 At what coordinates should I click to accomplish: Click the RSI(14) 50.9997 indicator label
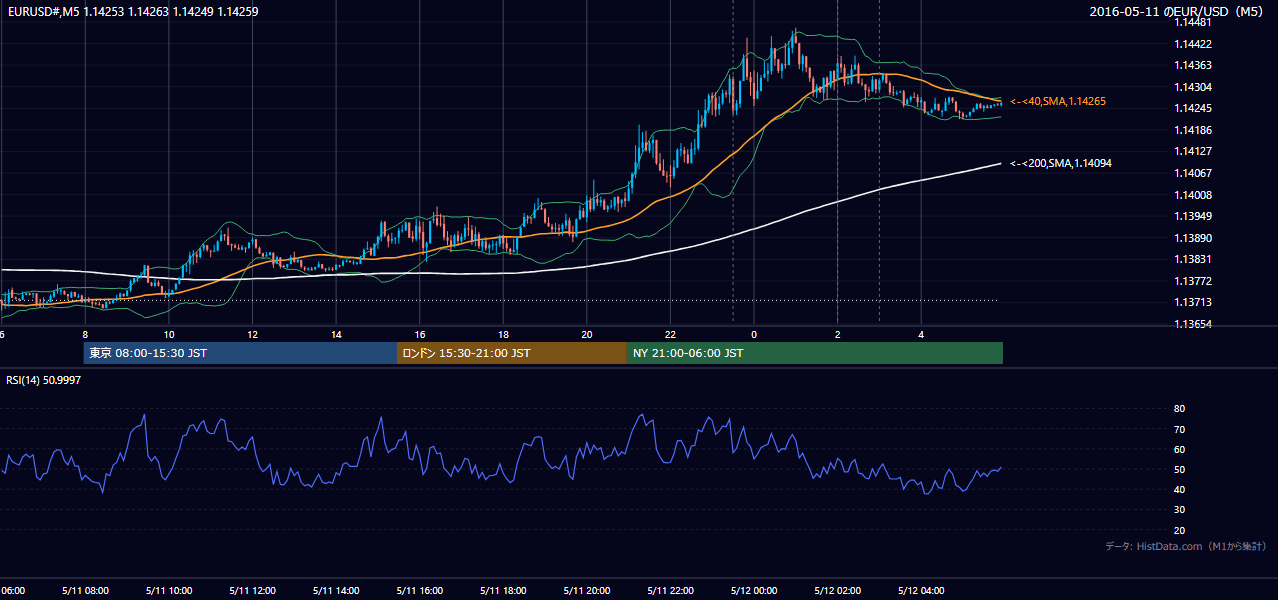(x=44, y=380)
